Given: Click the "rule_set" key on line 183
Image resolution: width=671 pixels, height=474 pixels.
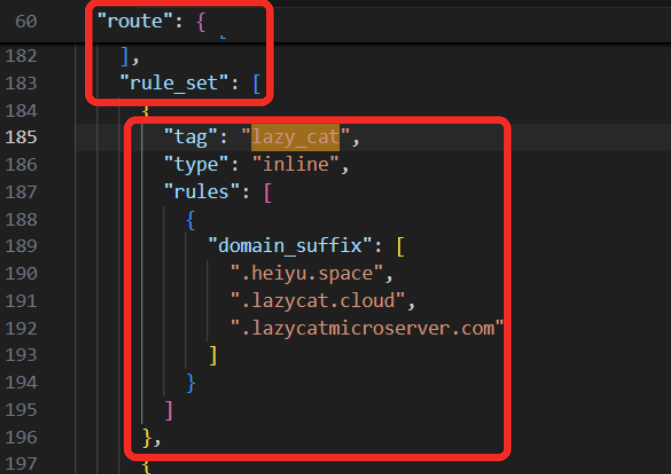Looking at the screenshot, I should 174,83.
